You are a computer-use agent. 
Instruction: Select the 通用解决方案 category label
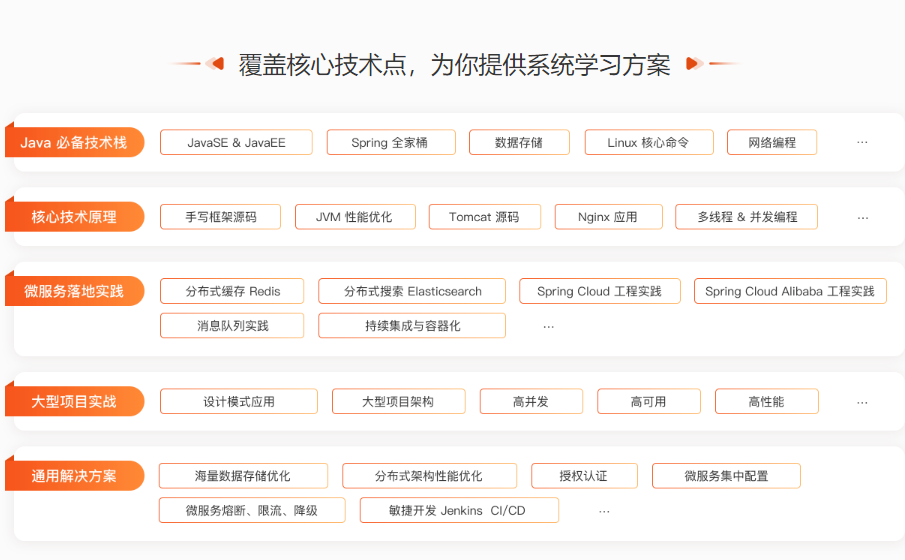[74, 476]
